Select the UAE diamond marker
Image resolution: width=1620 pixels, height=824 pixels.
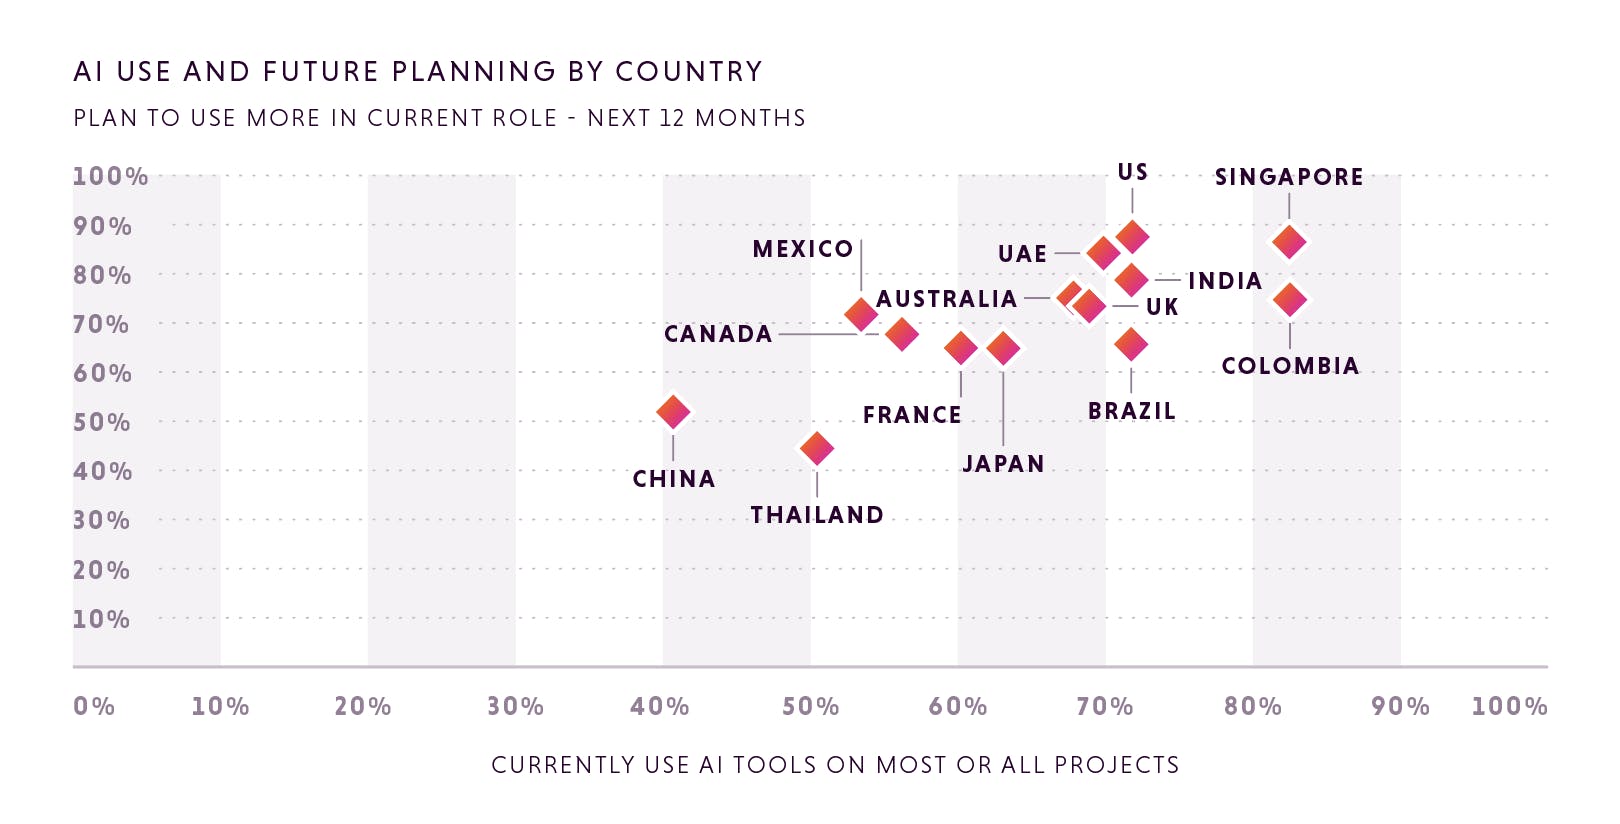coord(1103,253)
